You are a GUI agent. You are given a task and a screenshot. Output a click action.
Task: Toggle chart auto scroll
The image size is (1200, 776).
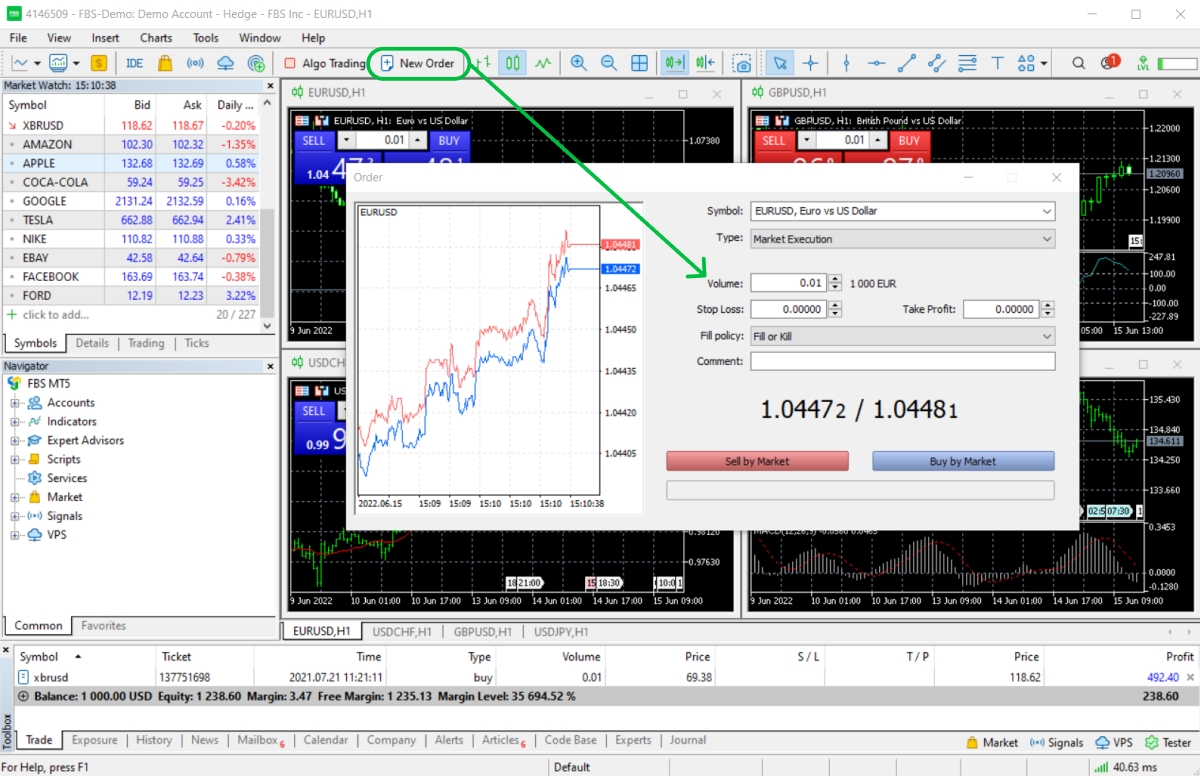click(675, 63)
